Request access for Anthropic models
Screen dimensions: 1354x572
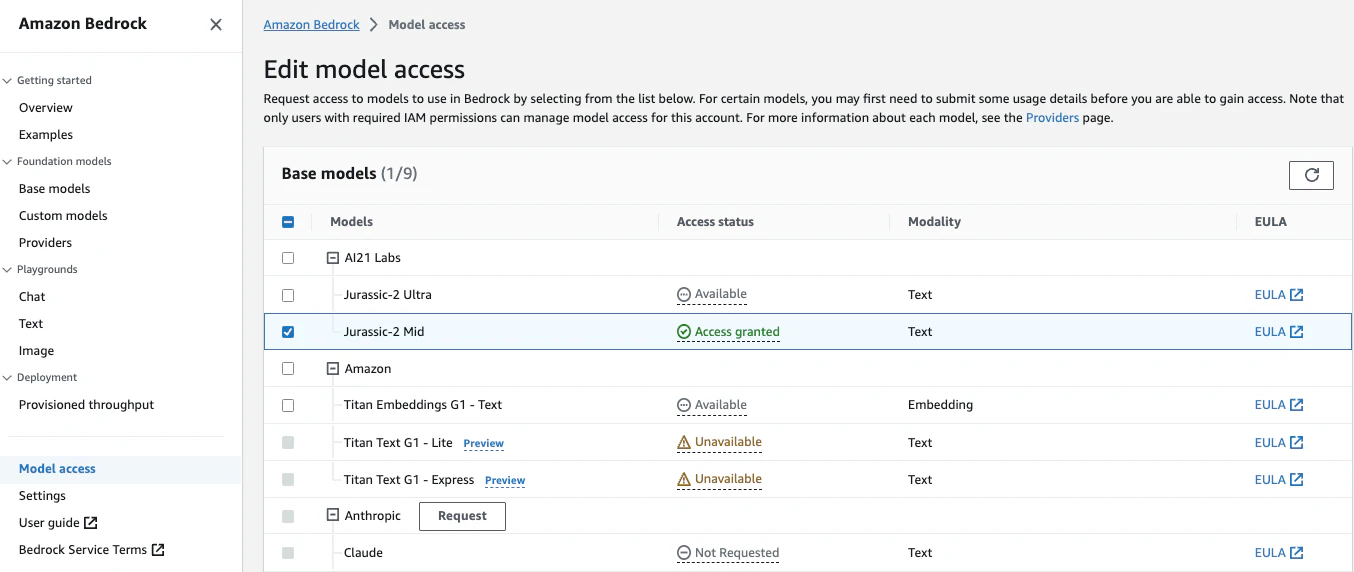click(x=462, y=516)
